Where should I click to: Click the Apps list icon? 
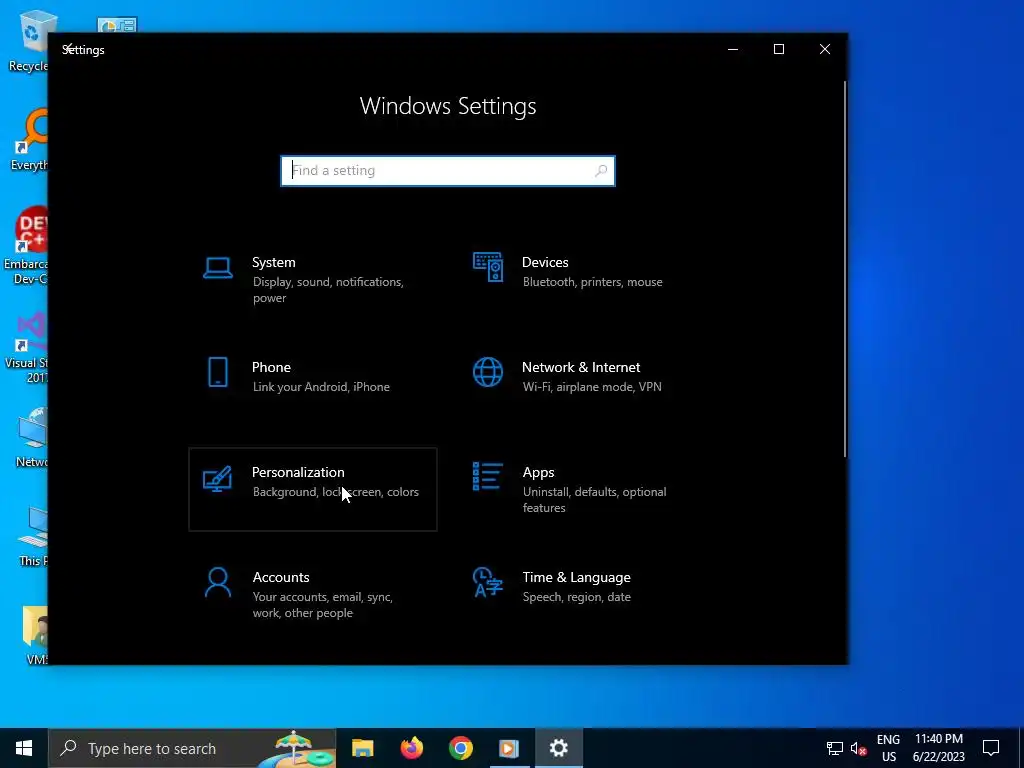click(x=488, y=476)
